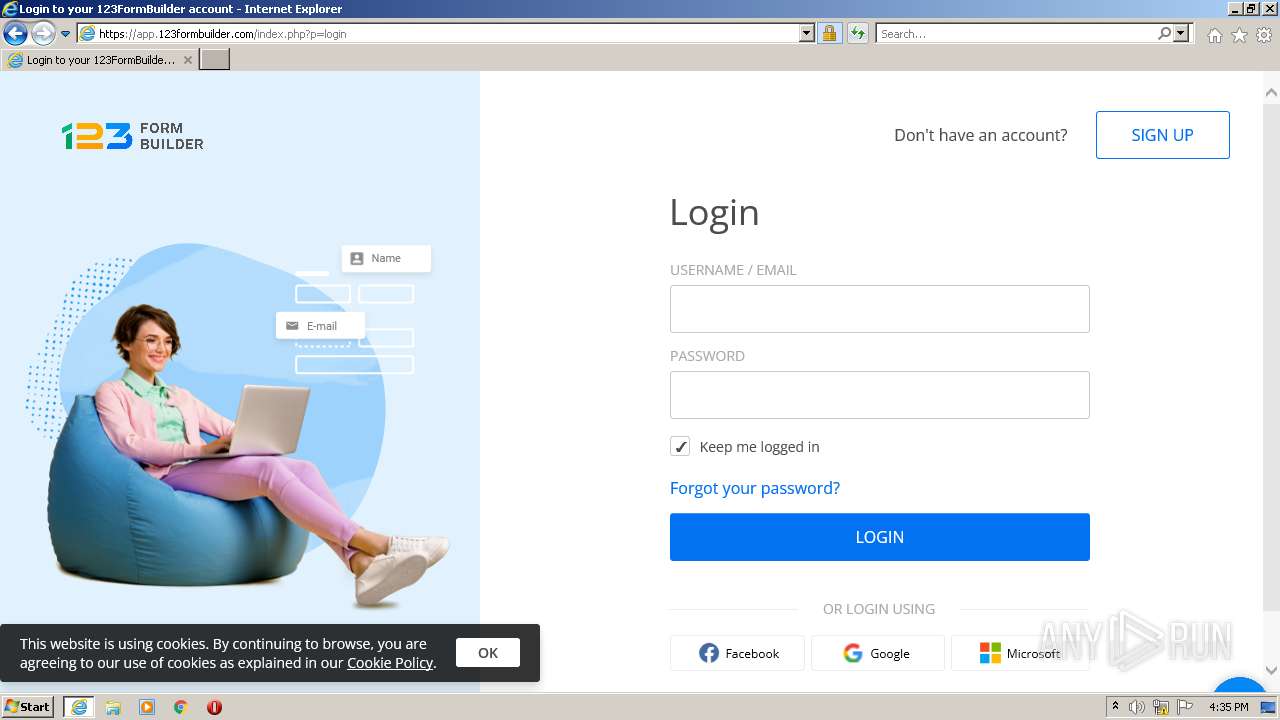The height and width of the screenshot is (720, 1280).
Task: Click the 123 Form Builder logo
Action: coord(132,136)
